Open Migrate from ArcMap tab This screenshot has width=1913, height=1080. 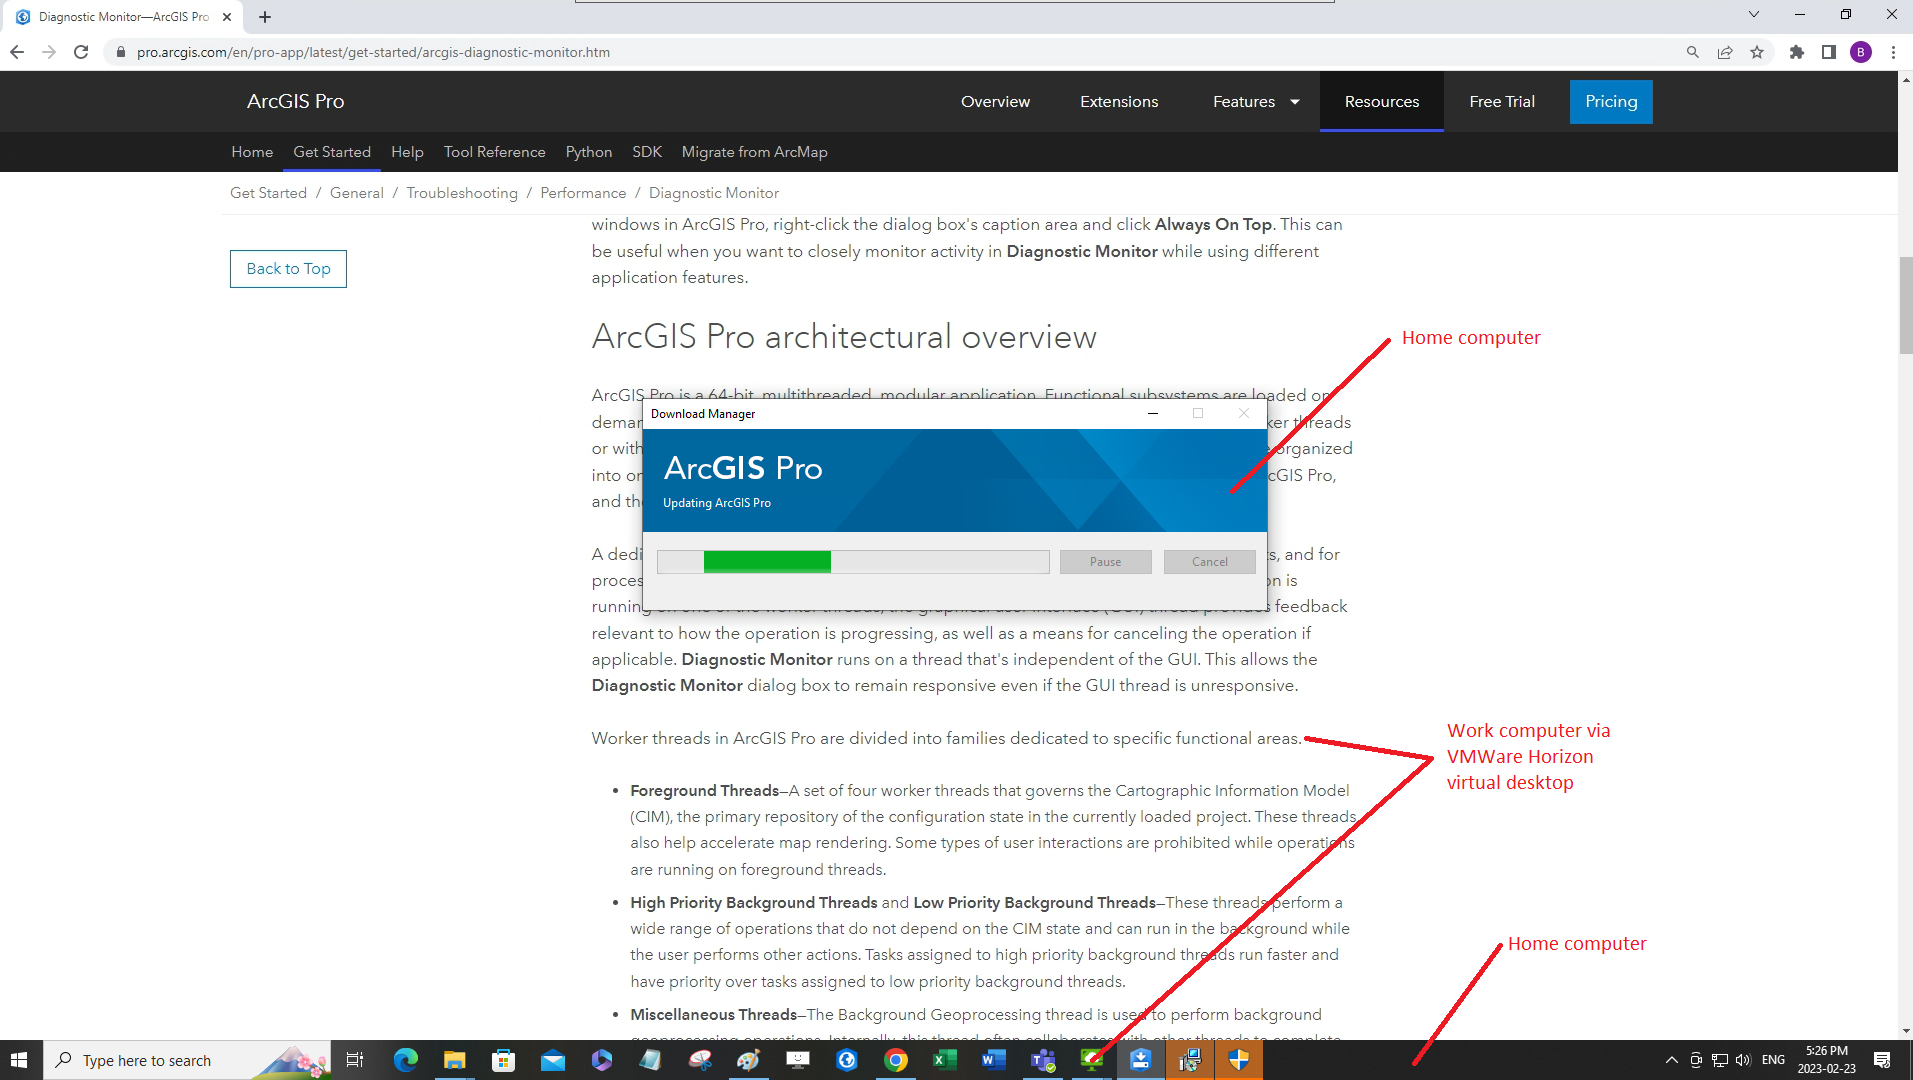coord(755,152)
